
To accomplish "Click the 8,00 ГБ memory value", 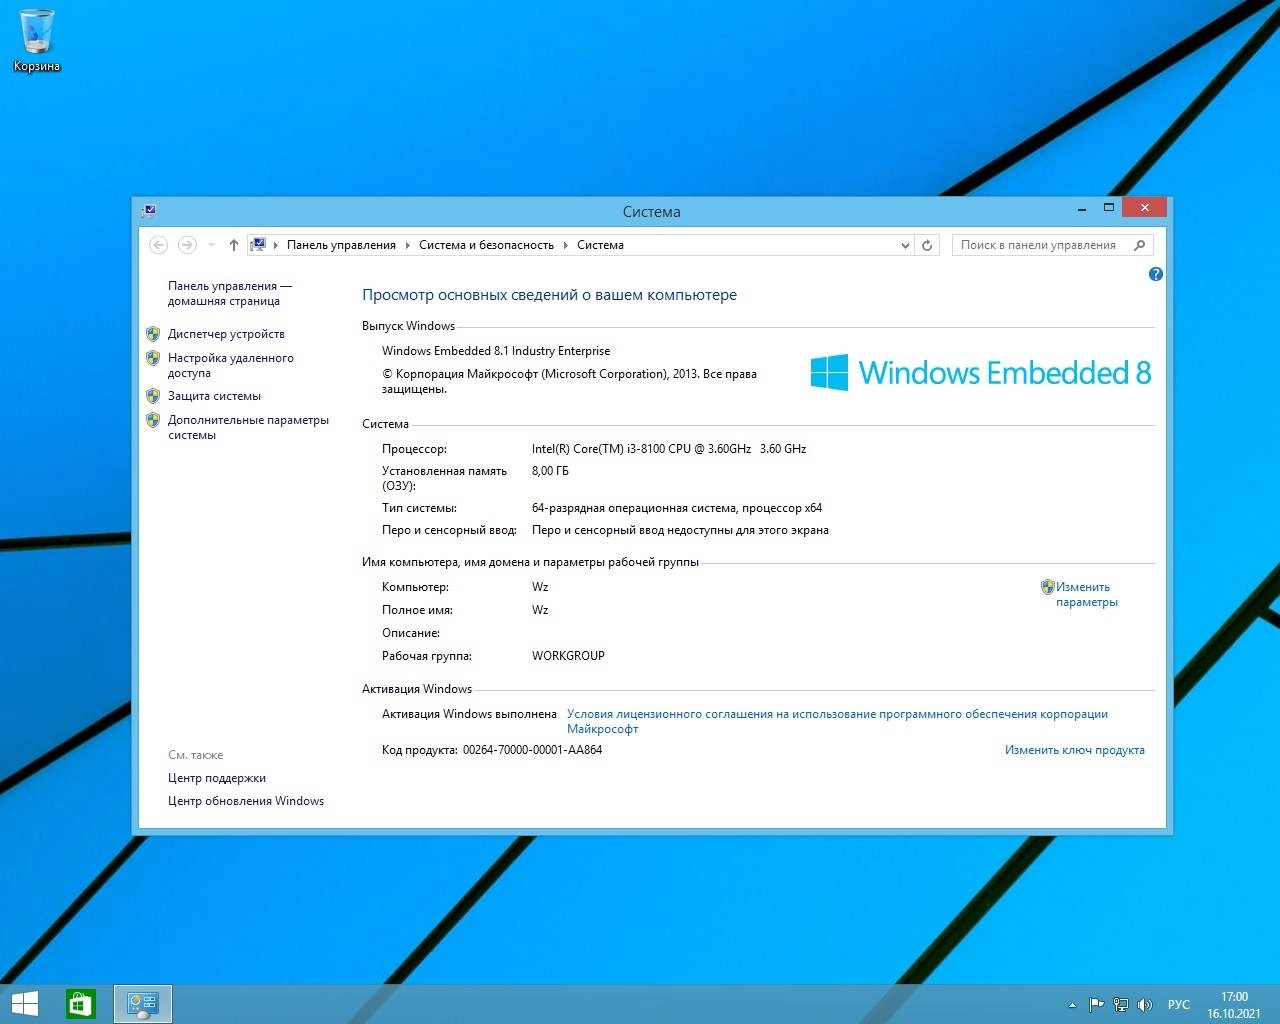I will [x=550, y=471].
